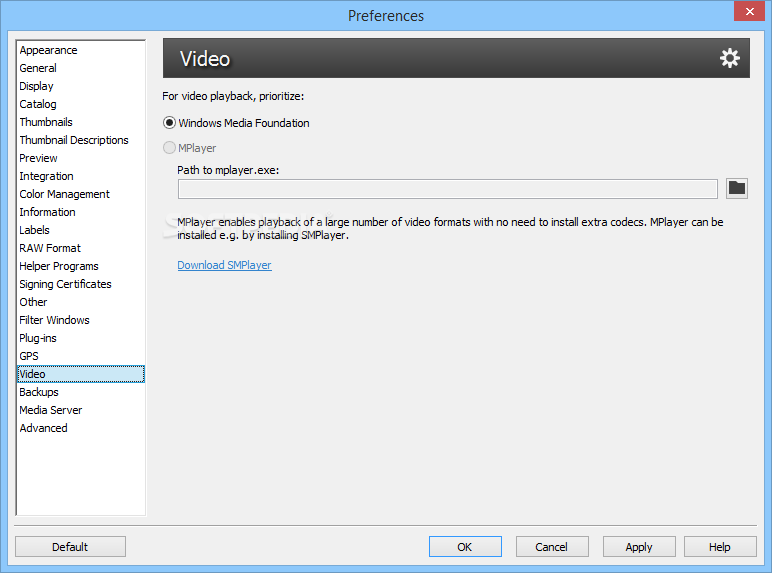Open Filter Windows preferences

(81, 320)
